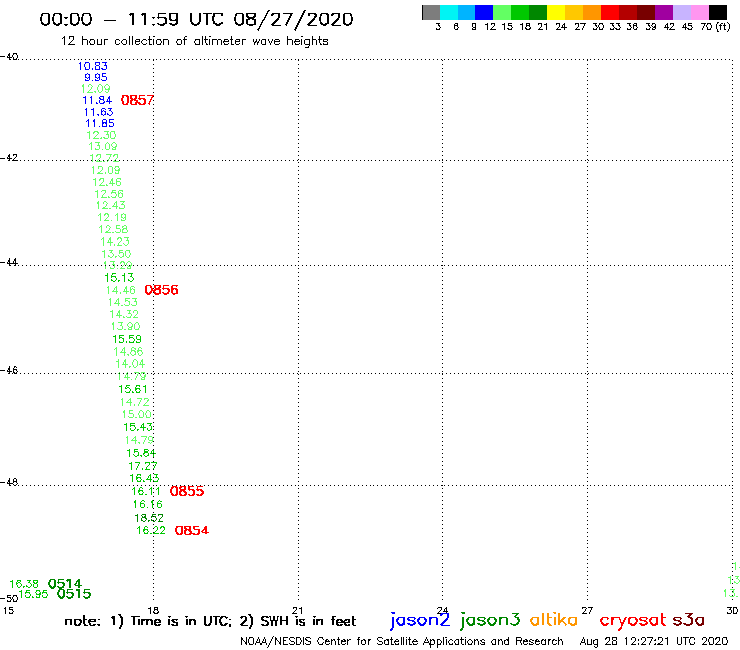Screen dimensions: 740x650
Task: Click the 16.43 wave height reading
Action: [144, 478]
